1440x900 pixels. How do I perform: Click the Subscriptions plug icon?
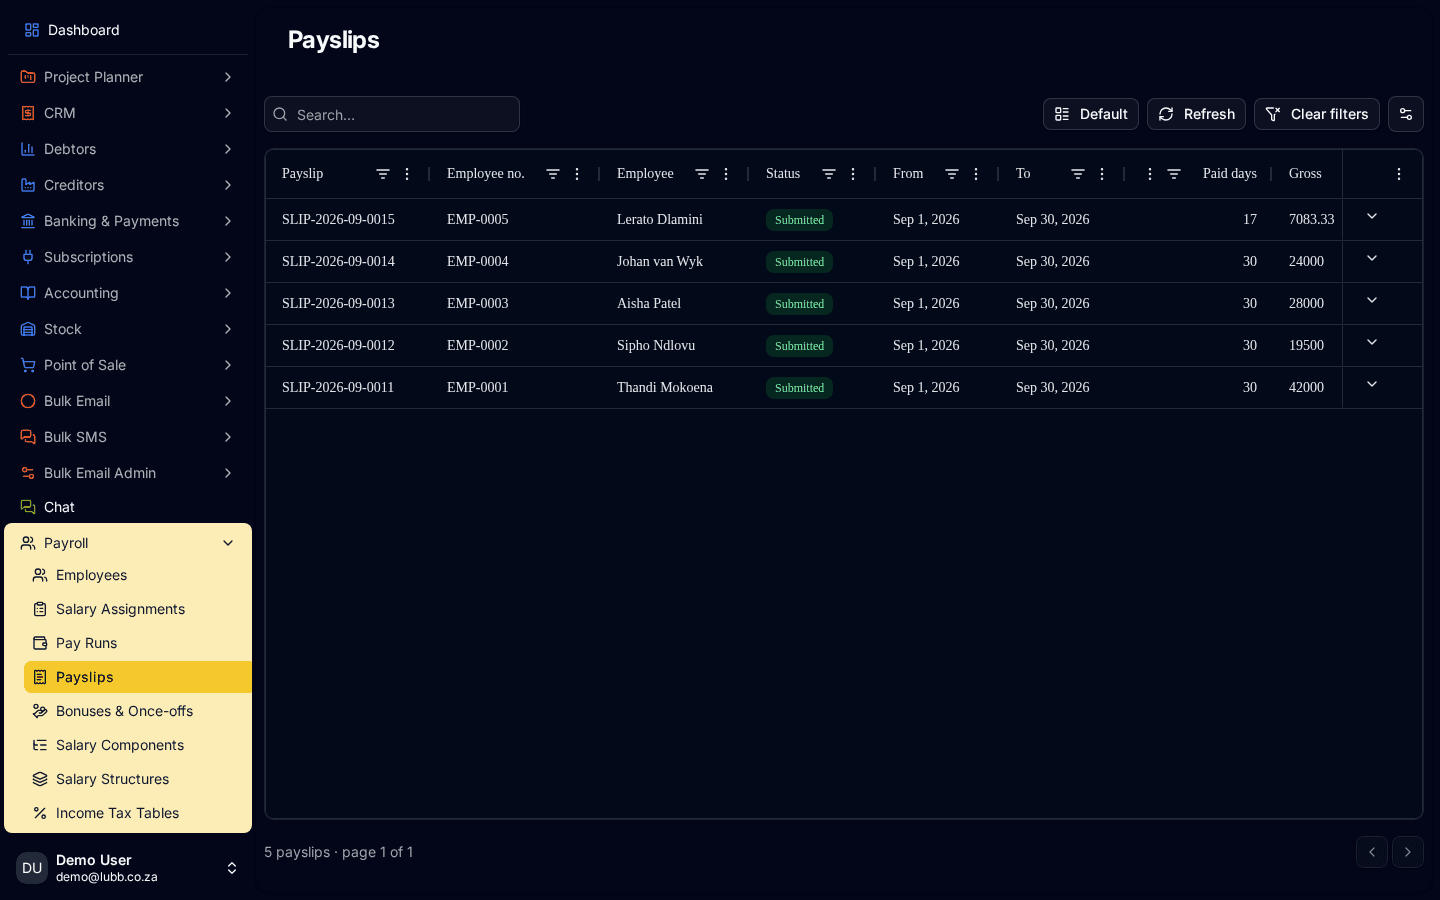[28, 257]
